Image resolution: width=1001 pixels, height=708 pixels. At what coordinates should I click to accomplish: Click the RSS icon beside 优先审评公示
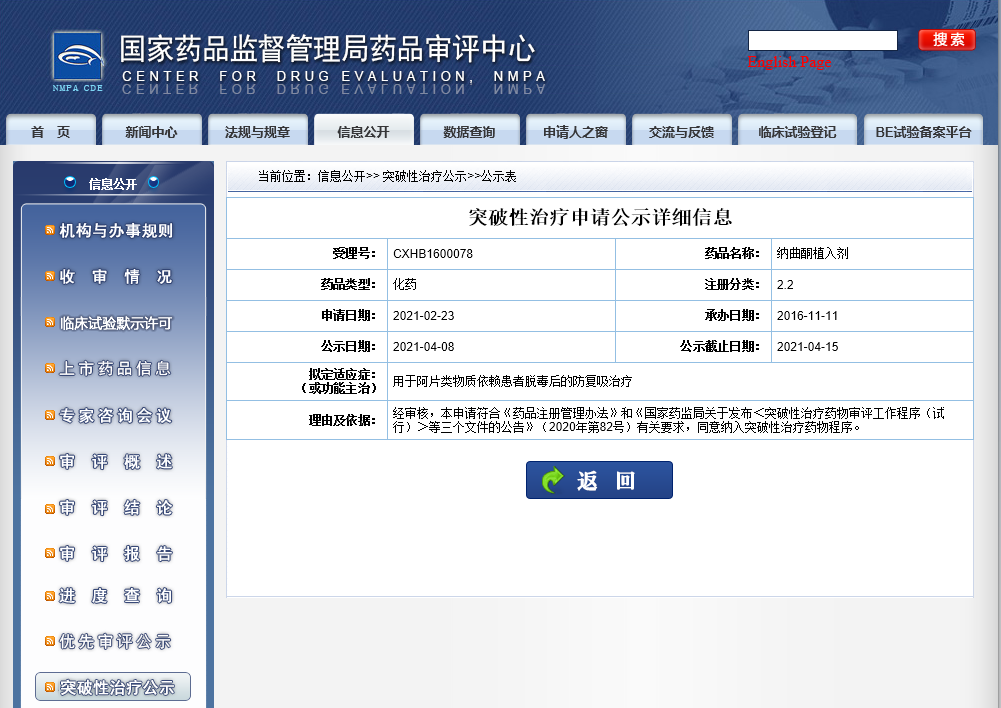[x=50, y=642]
